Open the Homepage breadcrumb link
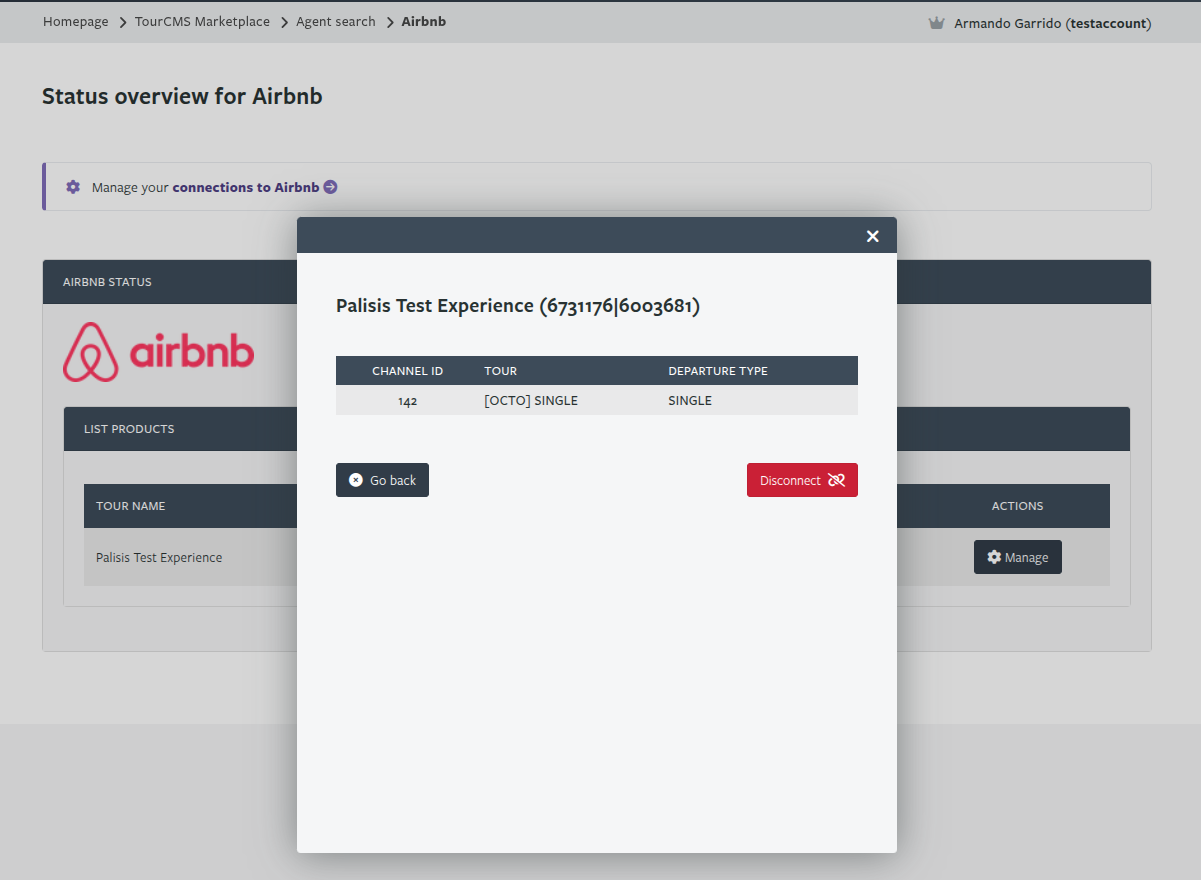This screenshot has height=880, width=1201. [76, 21]
